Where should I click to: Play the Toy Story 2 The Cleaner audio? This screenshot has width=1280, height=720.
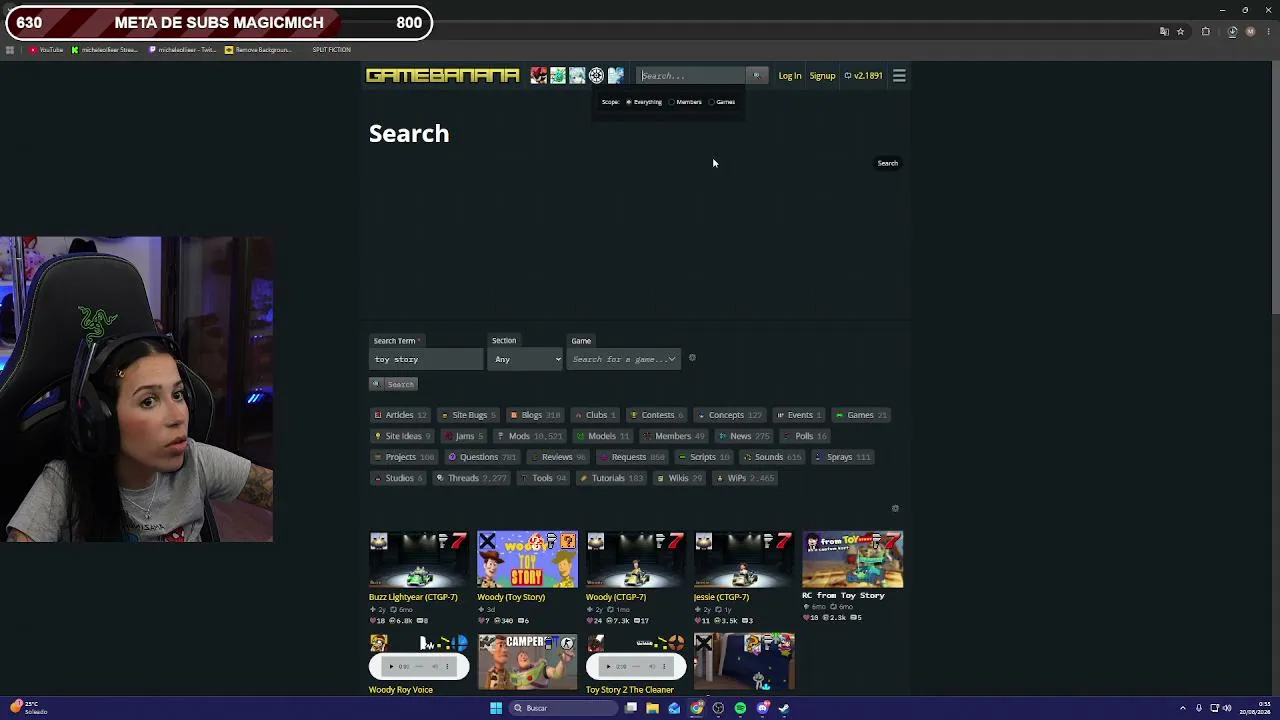coord(608,666)
